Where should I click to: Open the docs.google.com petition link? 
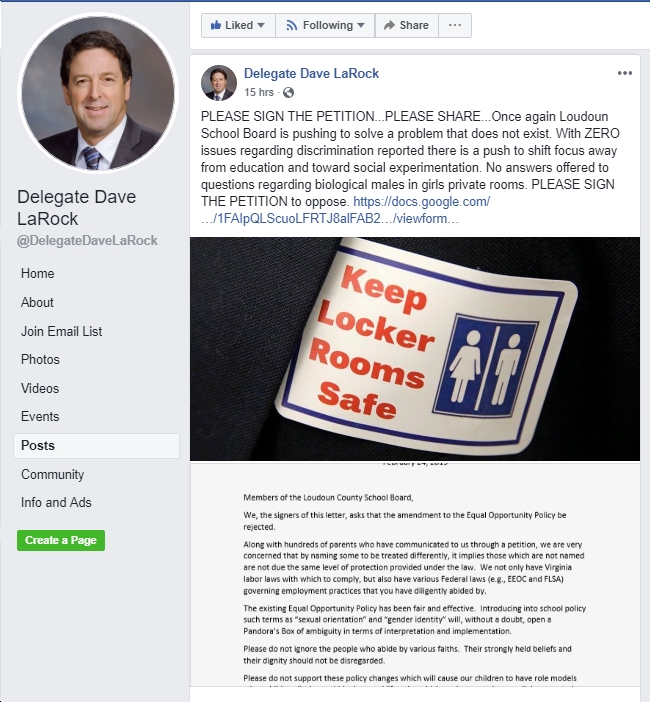coord(345,210)
